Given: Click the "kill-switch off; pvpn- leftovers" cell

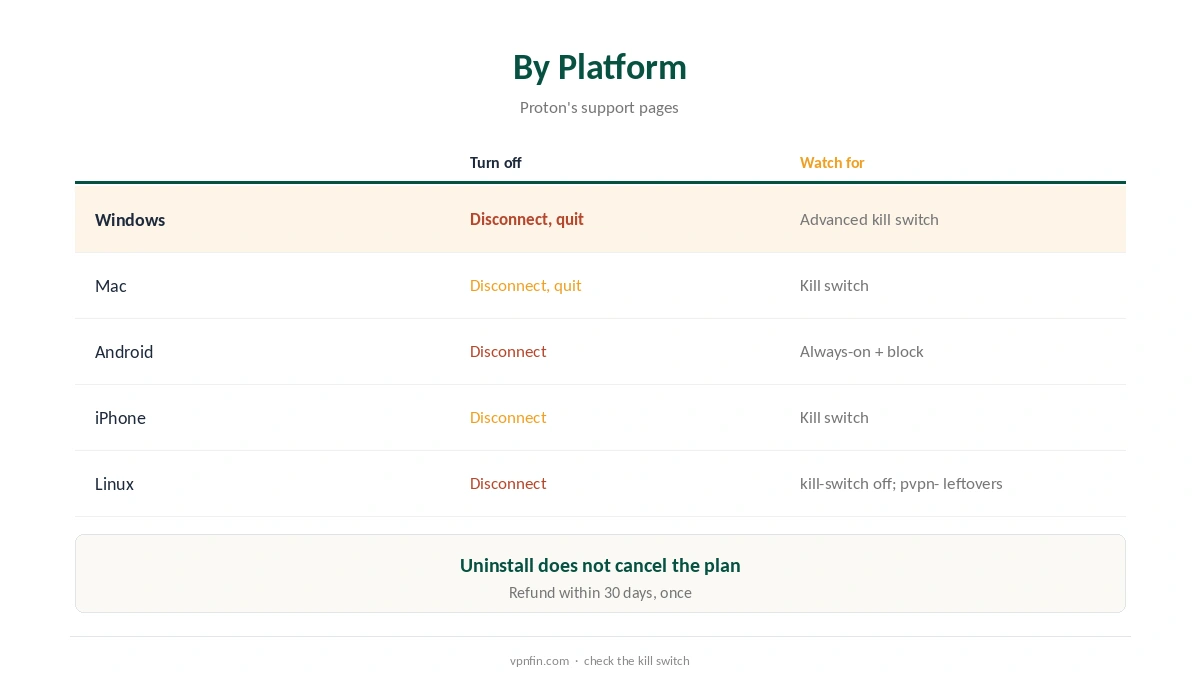Looking at the screenshot, I should click(901, 483).
